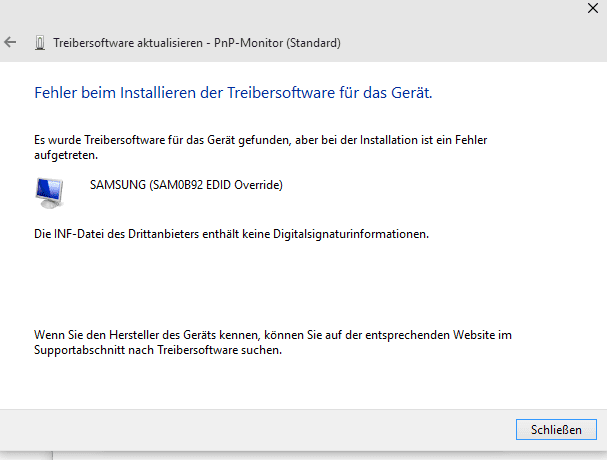Click the INF-Datei Digitalsignatur error message

(x=231, y=234)
